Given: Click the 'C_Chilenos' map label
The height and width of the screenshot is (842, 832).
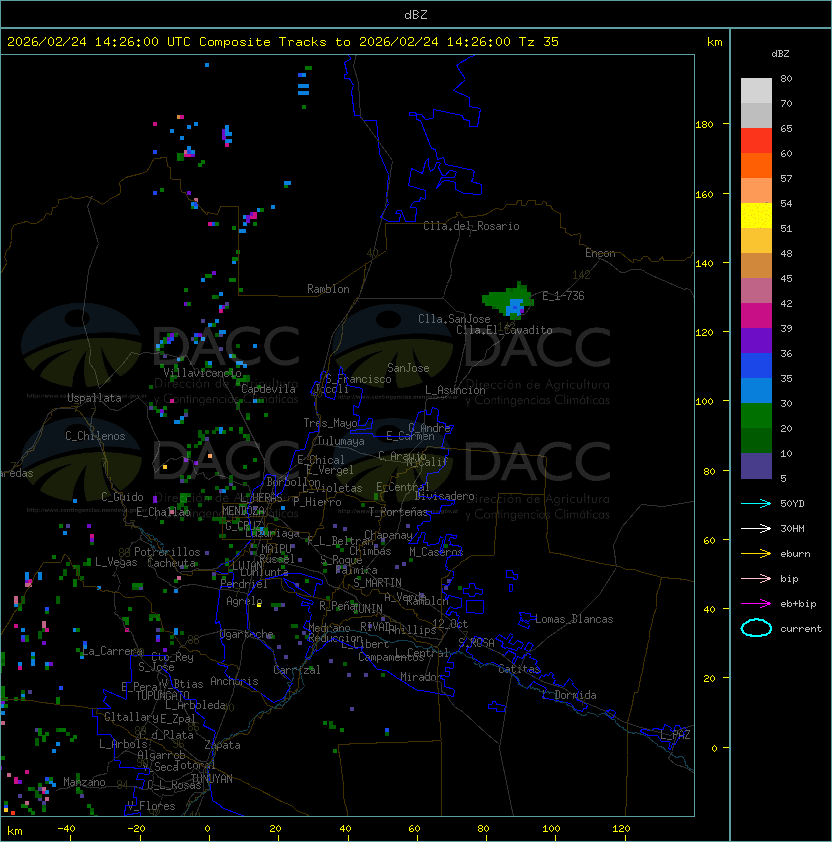Looking at the screenshot, I should pyautogui.click(x=95, y=436).
